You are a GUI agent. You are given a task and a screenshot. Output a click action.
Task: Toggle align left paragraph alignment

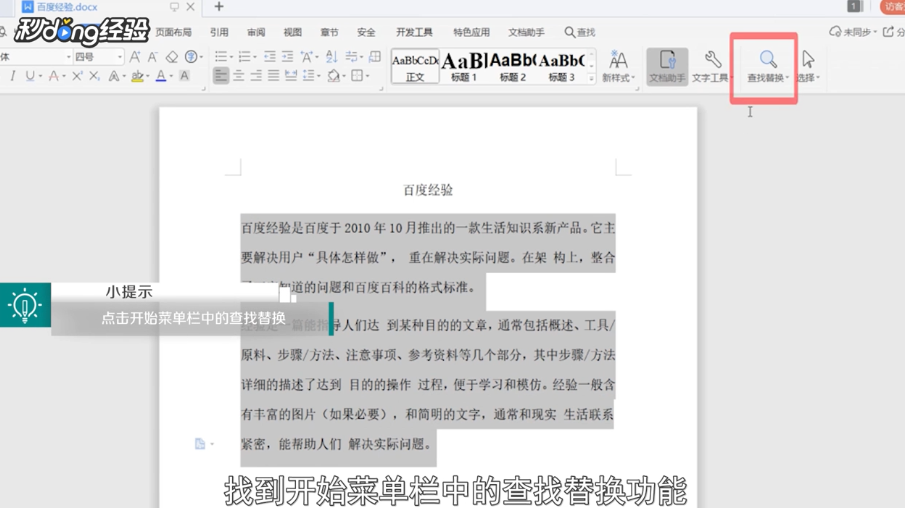[220, 76]
